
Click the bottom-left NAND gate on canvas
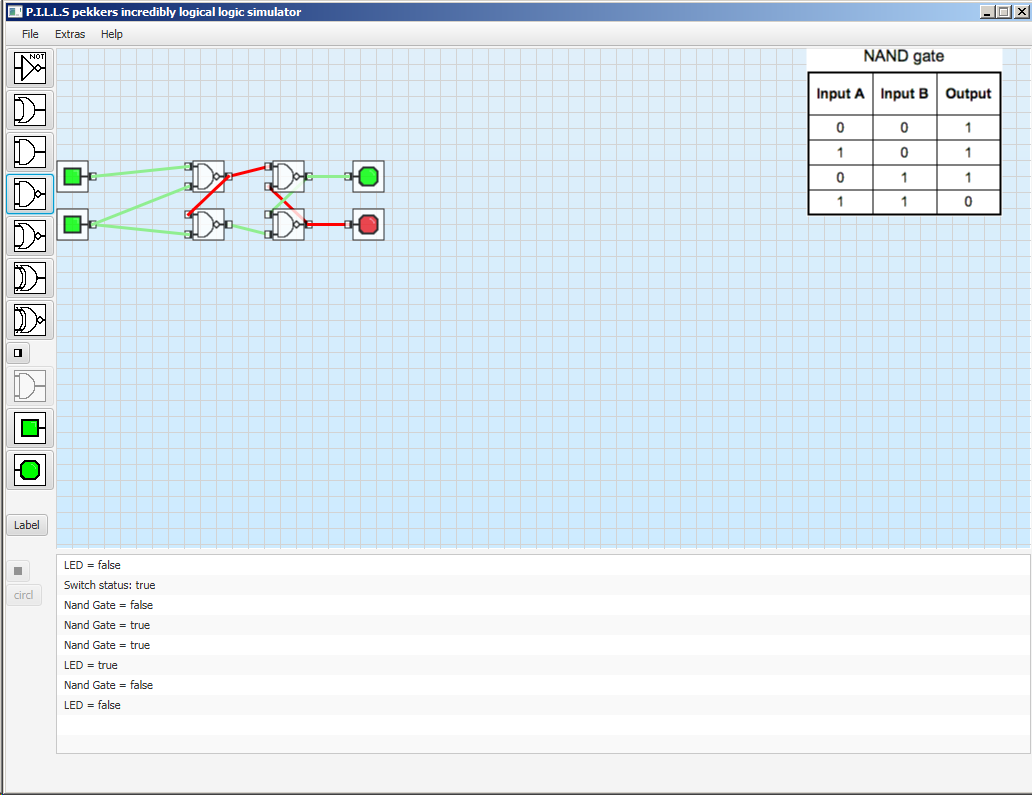click(207, 224)
